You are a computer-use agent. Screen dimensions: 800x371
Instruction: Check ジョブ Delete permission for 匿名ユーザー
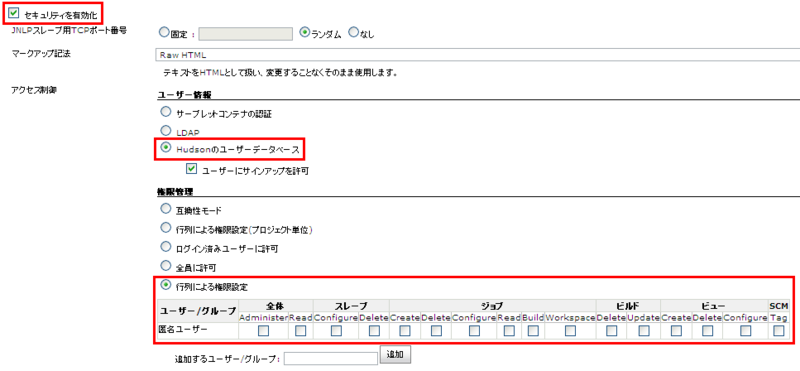(x=436, y=331)
